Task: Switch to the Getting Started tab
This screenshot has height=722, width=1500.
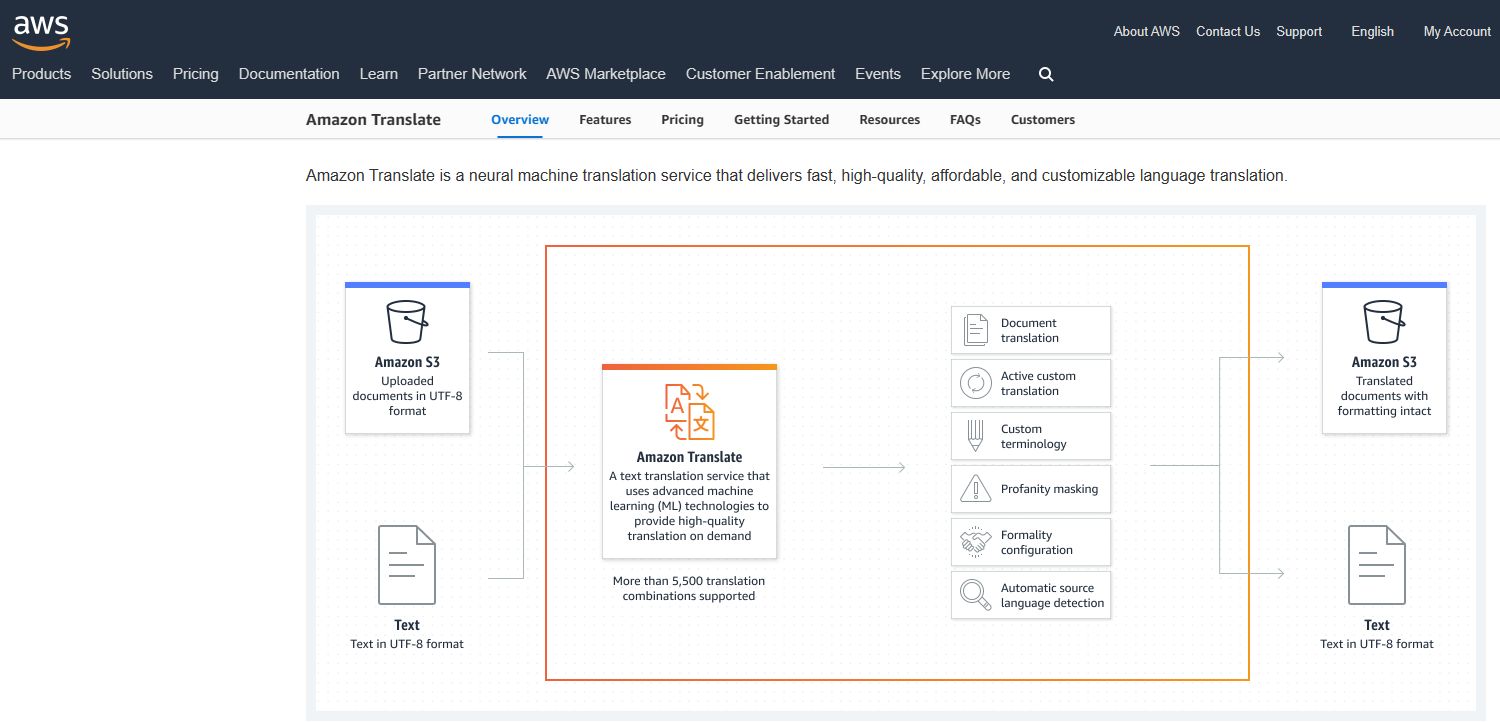Action: 781,119
